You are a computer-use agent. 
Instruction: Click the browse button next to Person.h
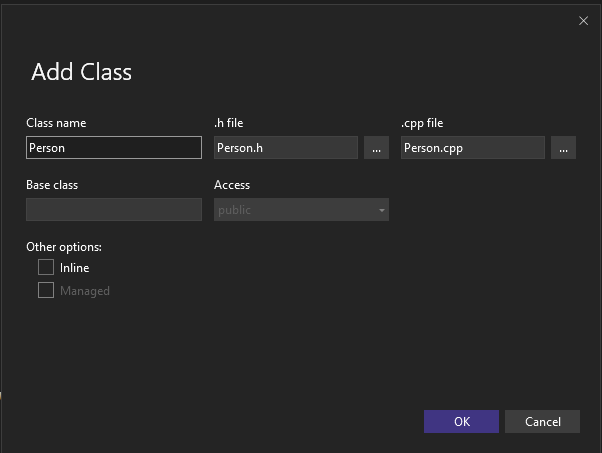[x=376, y=148]
